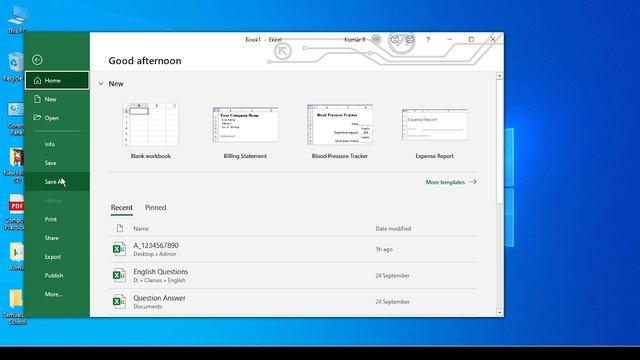Open the A_1234567890 recent file
Viewport: 640px width, 360px height.
click(x=293, y=249)
